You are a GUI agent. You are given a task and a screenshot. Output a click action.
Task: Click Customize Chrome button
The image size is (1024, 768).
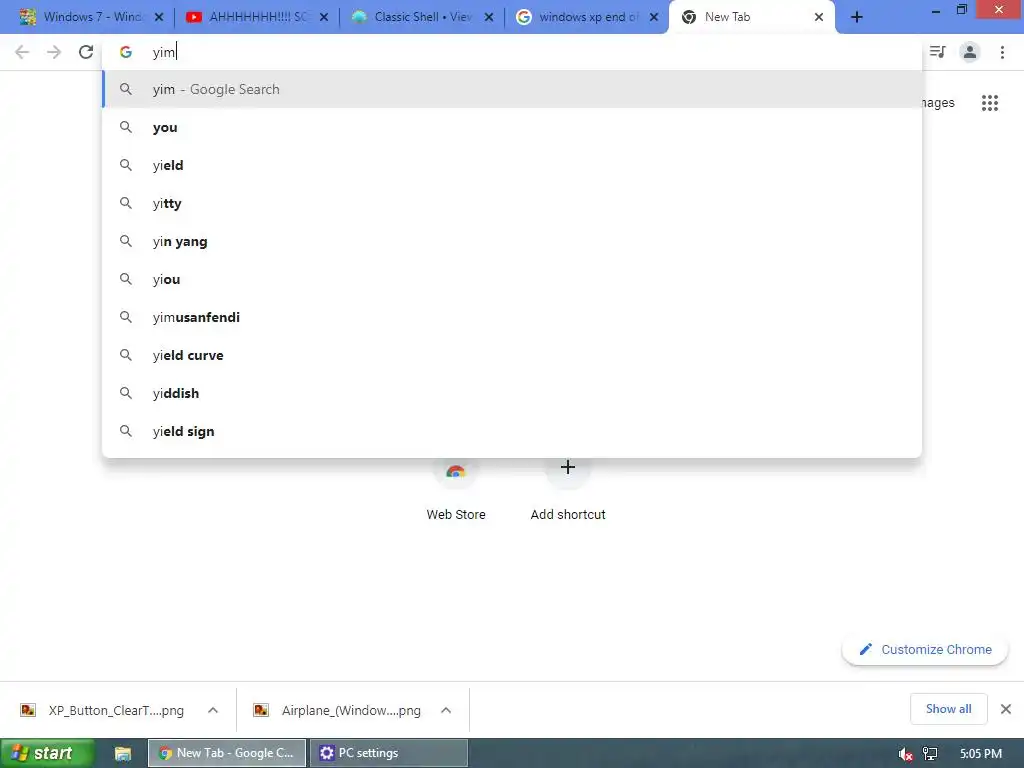point(925,649)
